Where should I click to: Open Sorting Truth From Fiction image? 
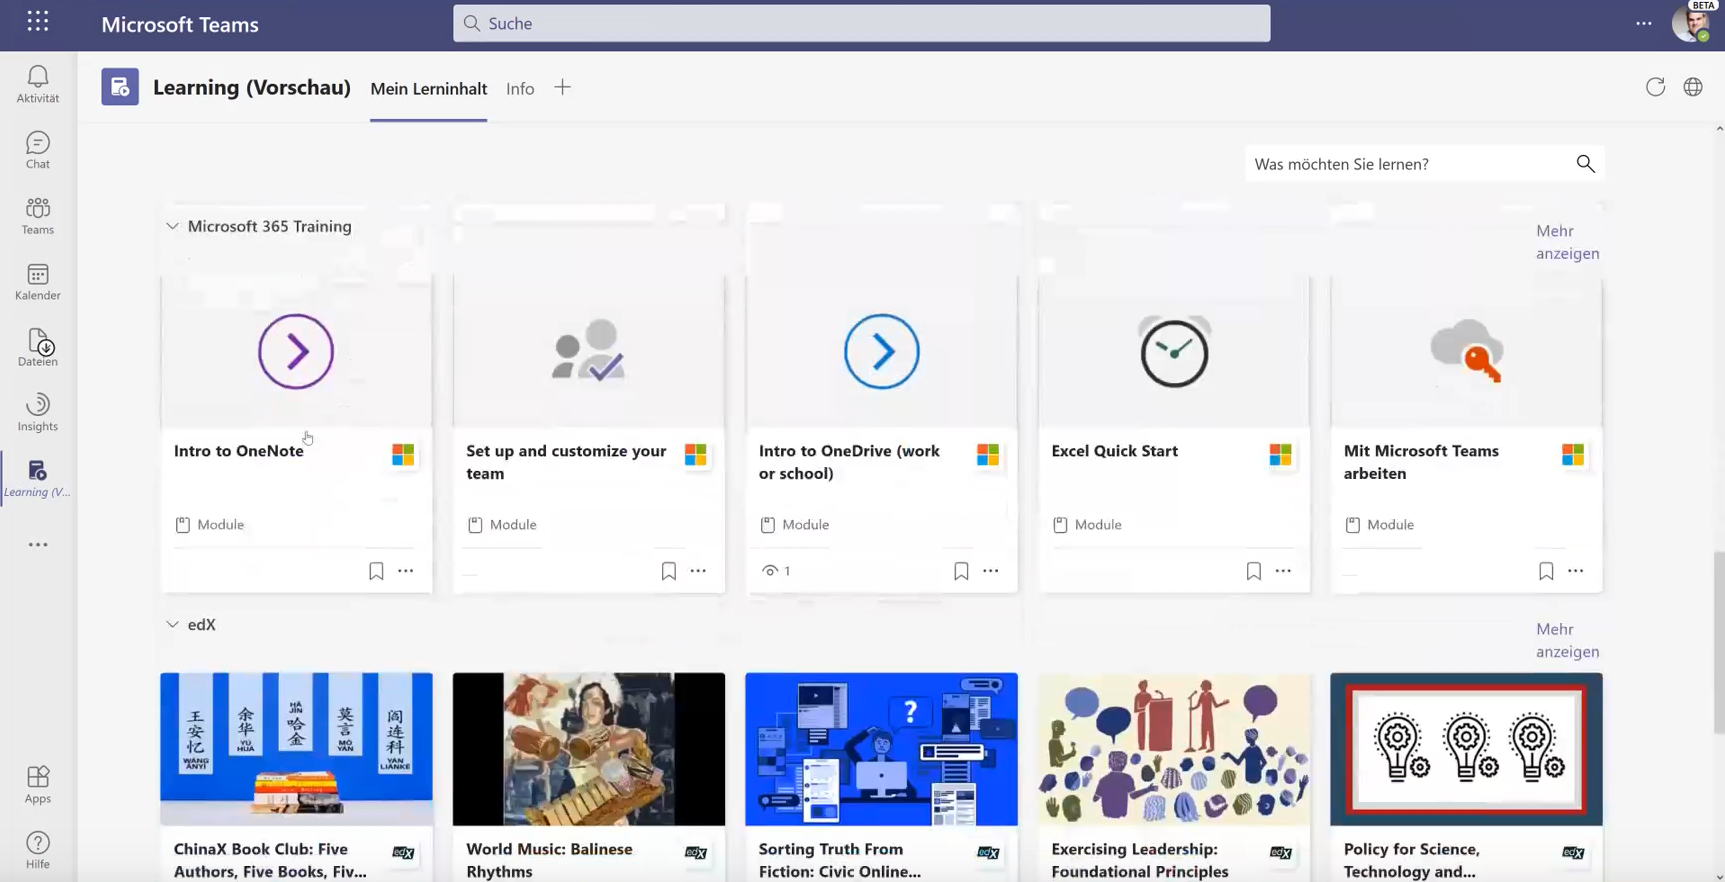click(x=881, y=749)
